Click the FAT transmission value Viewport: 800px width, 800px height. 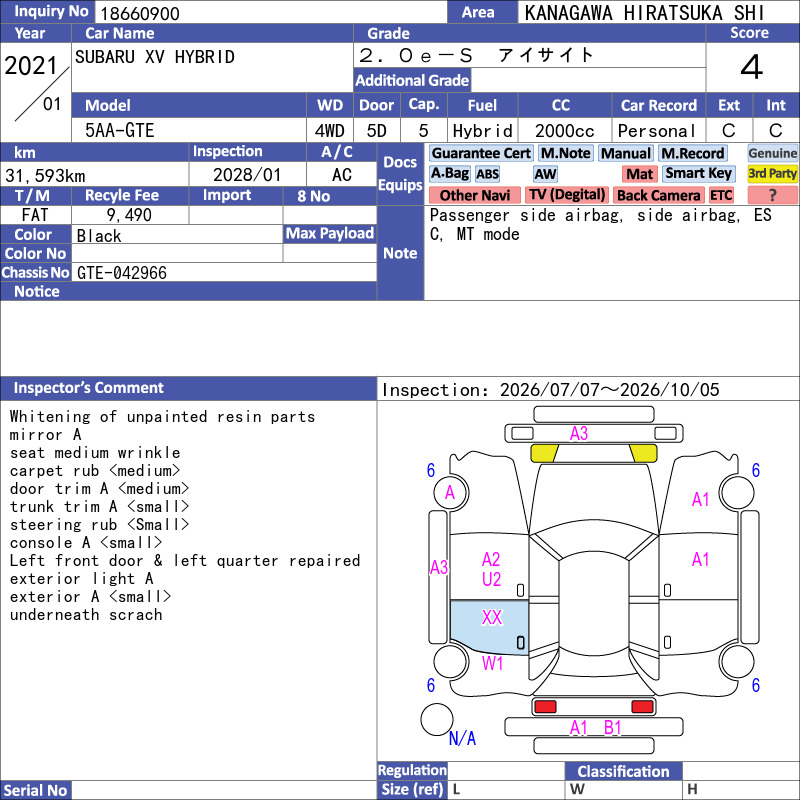tap(35, 215)
